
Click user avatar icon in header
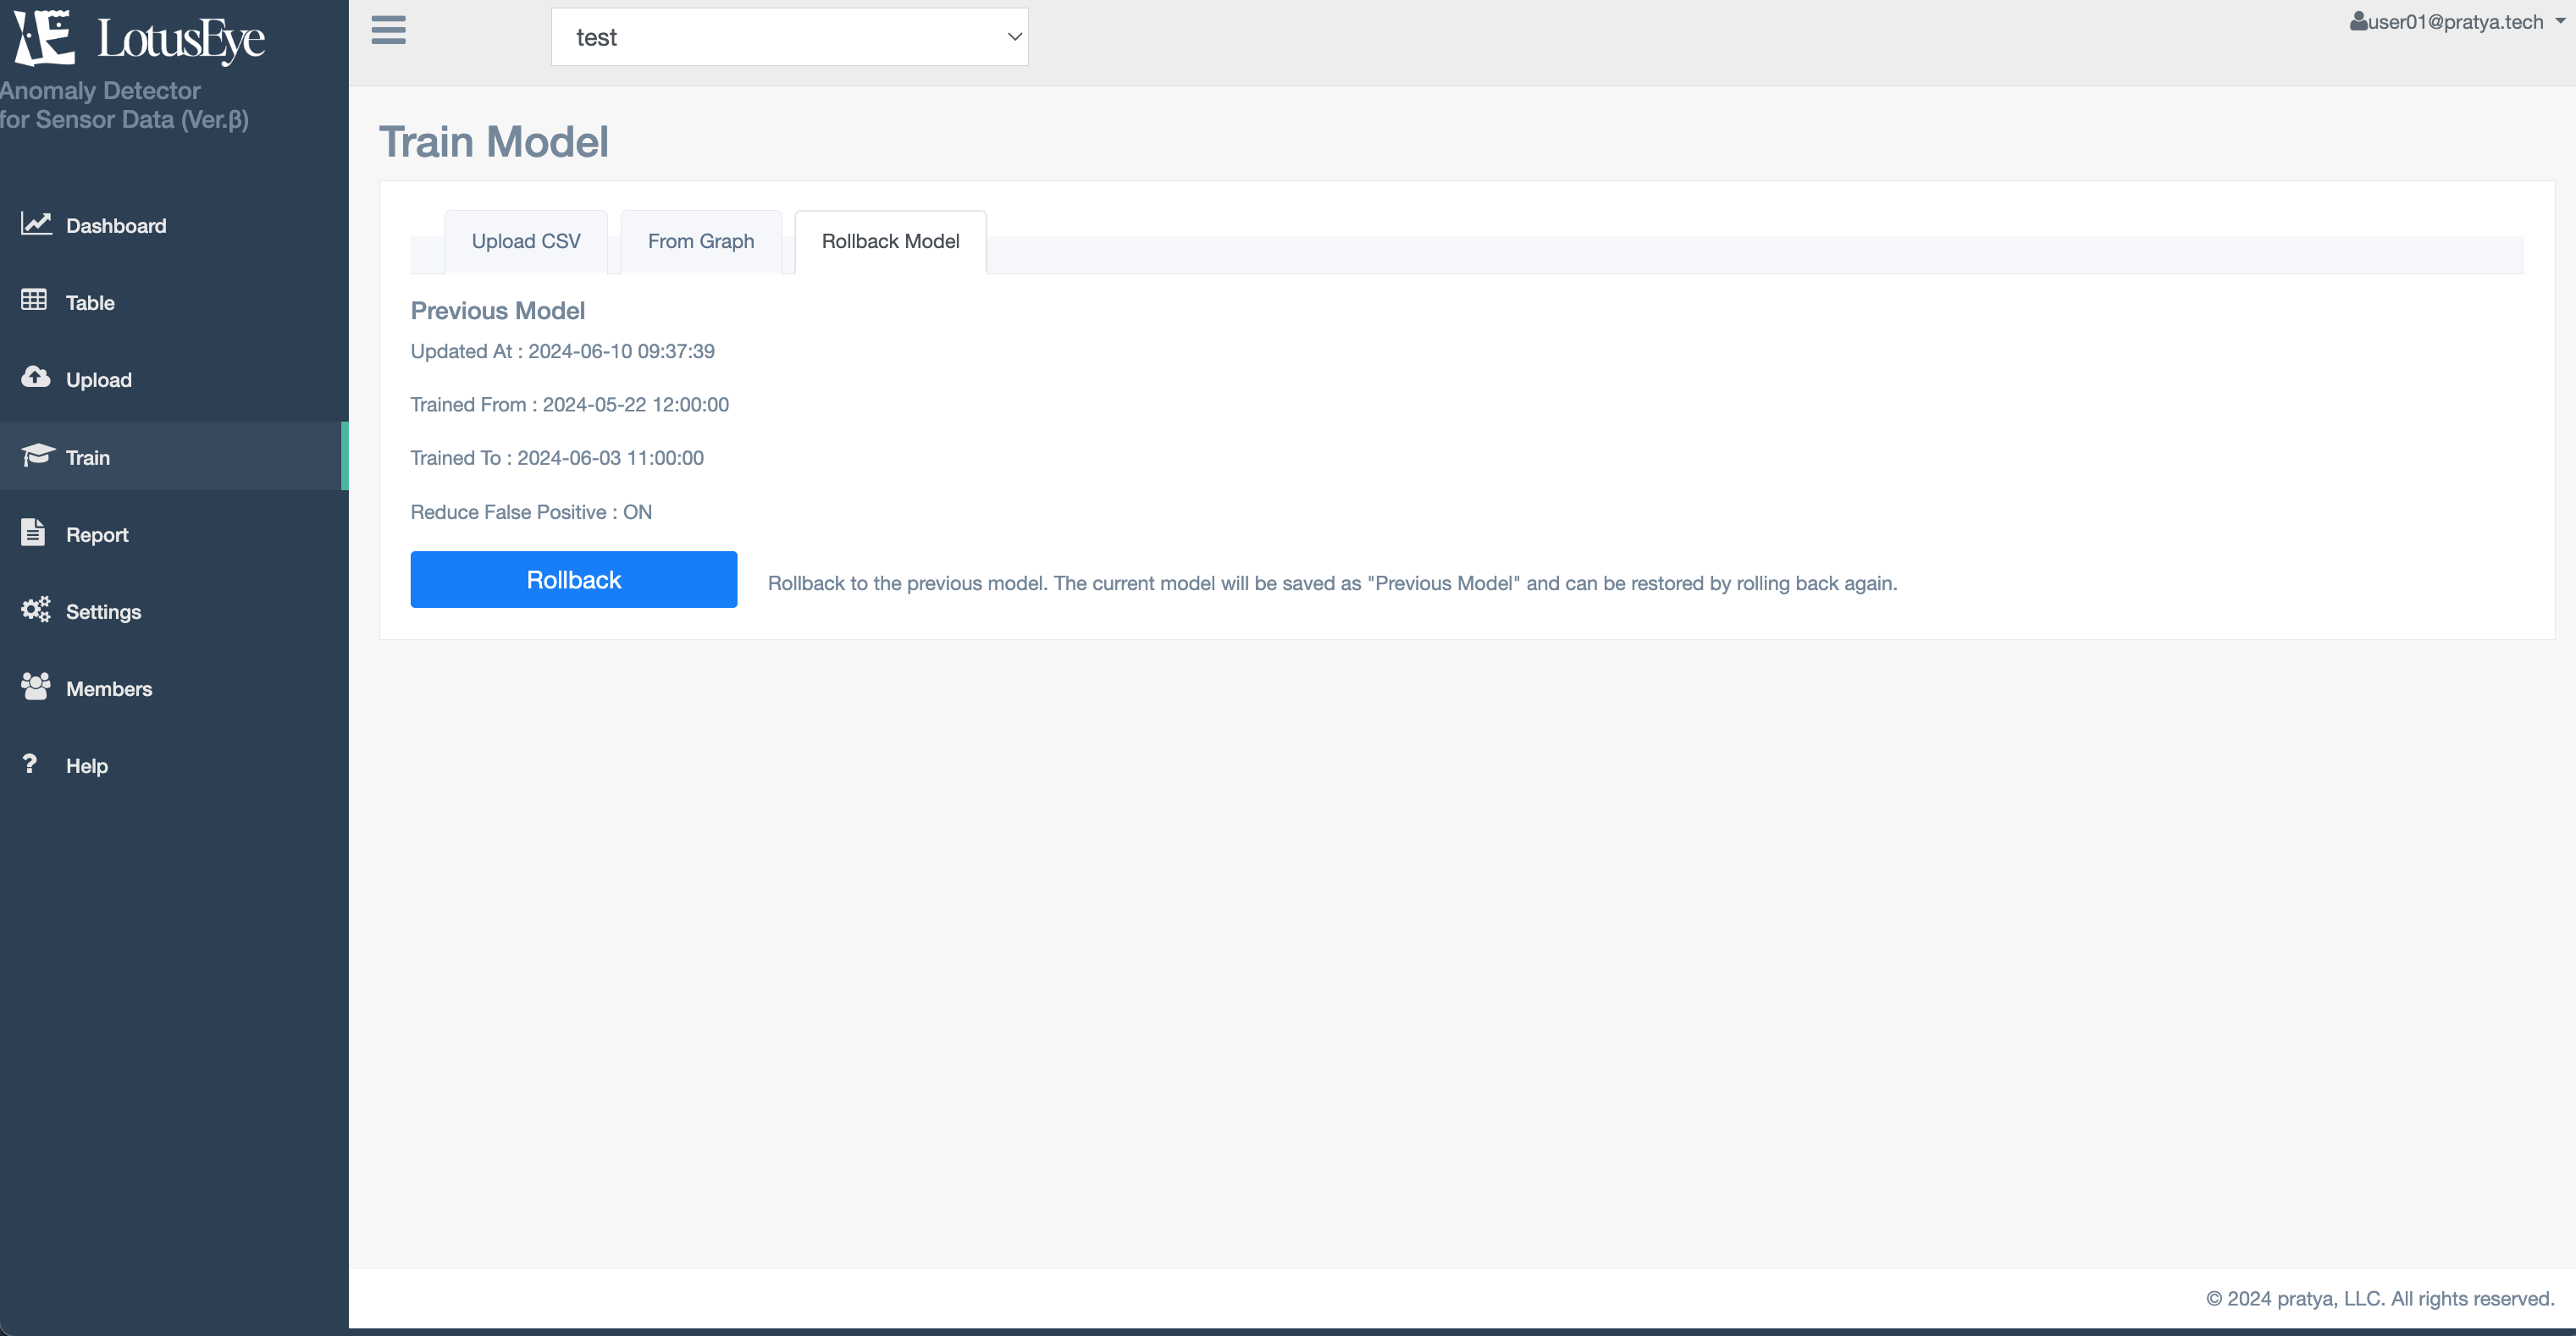coord(2358,21)
